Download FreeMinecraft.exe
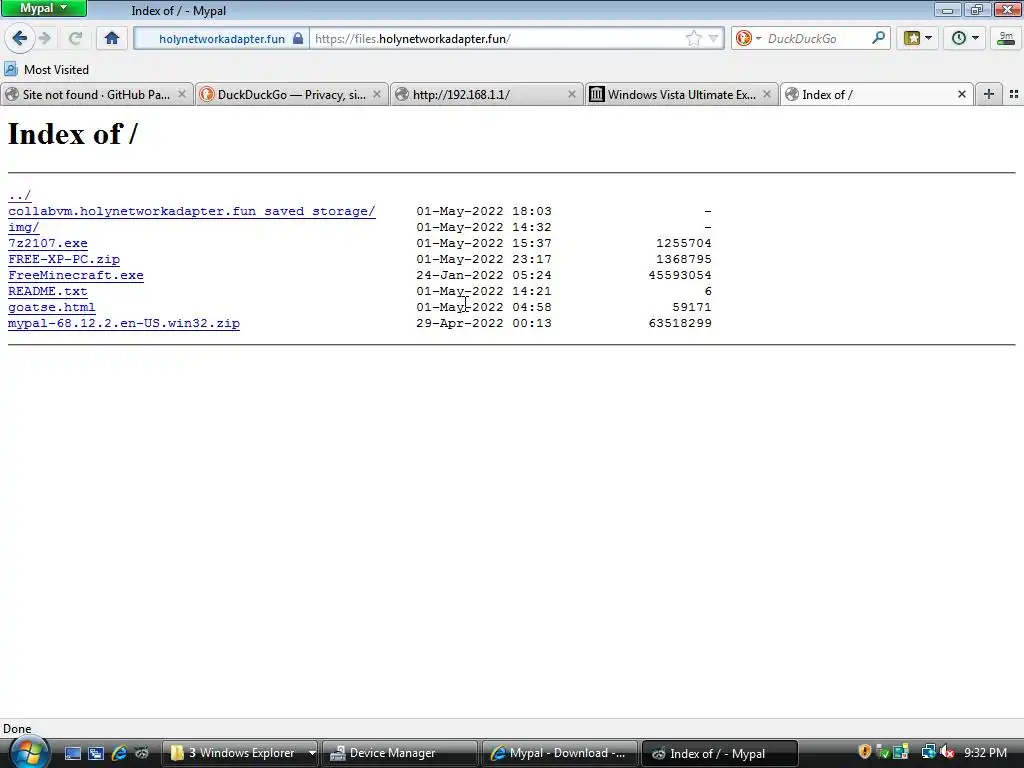 coord(76,275)
